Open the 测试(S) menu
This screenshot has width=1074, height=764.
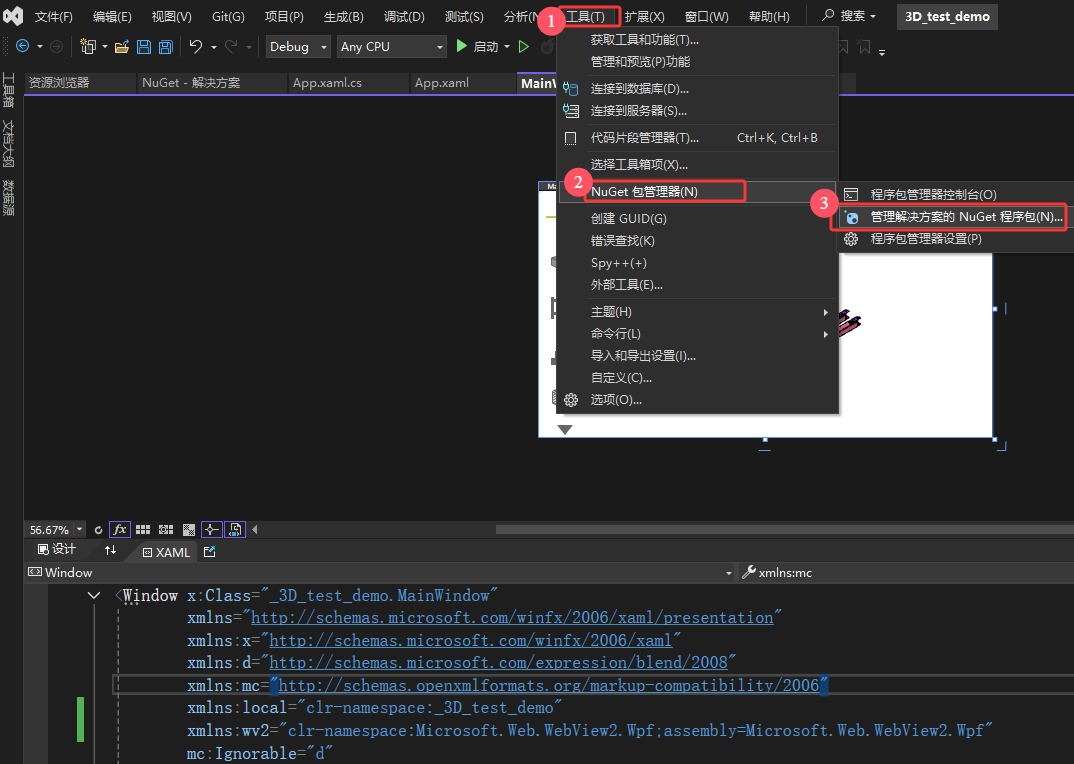(464, 16)
